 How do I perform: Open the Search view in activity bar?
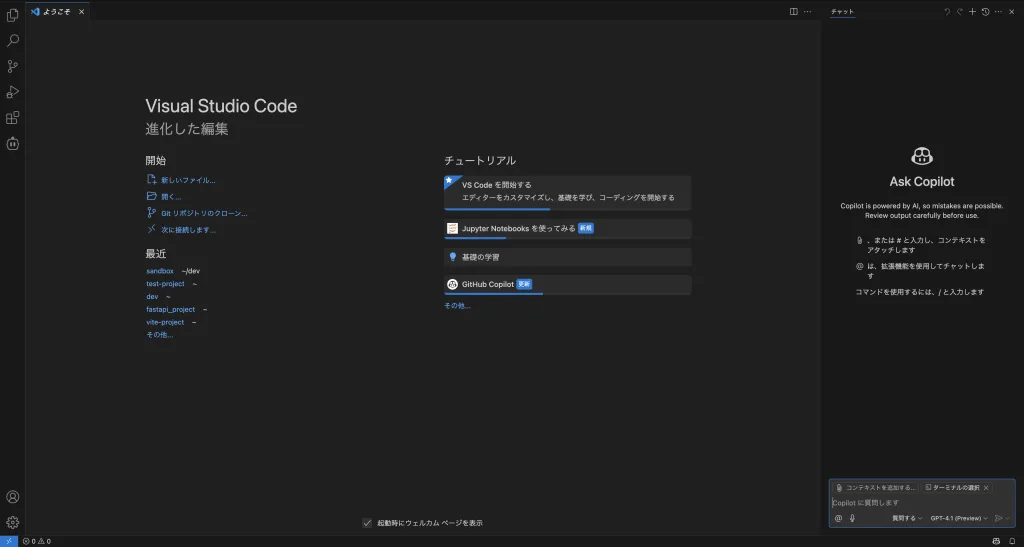[x=12, y=40]
